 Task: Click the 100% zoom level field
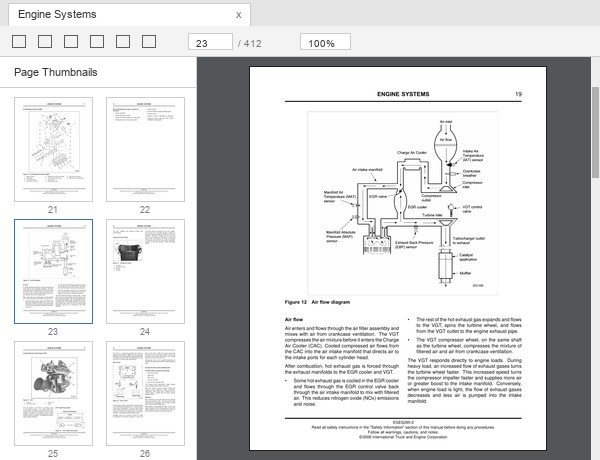tap(325, 42)
